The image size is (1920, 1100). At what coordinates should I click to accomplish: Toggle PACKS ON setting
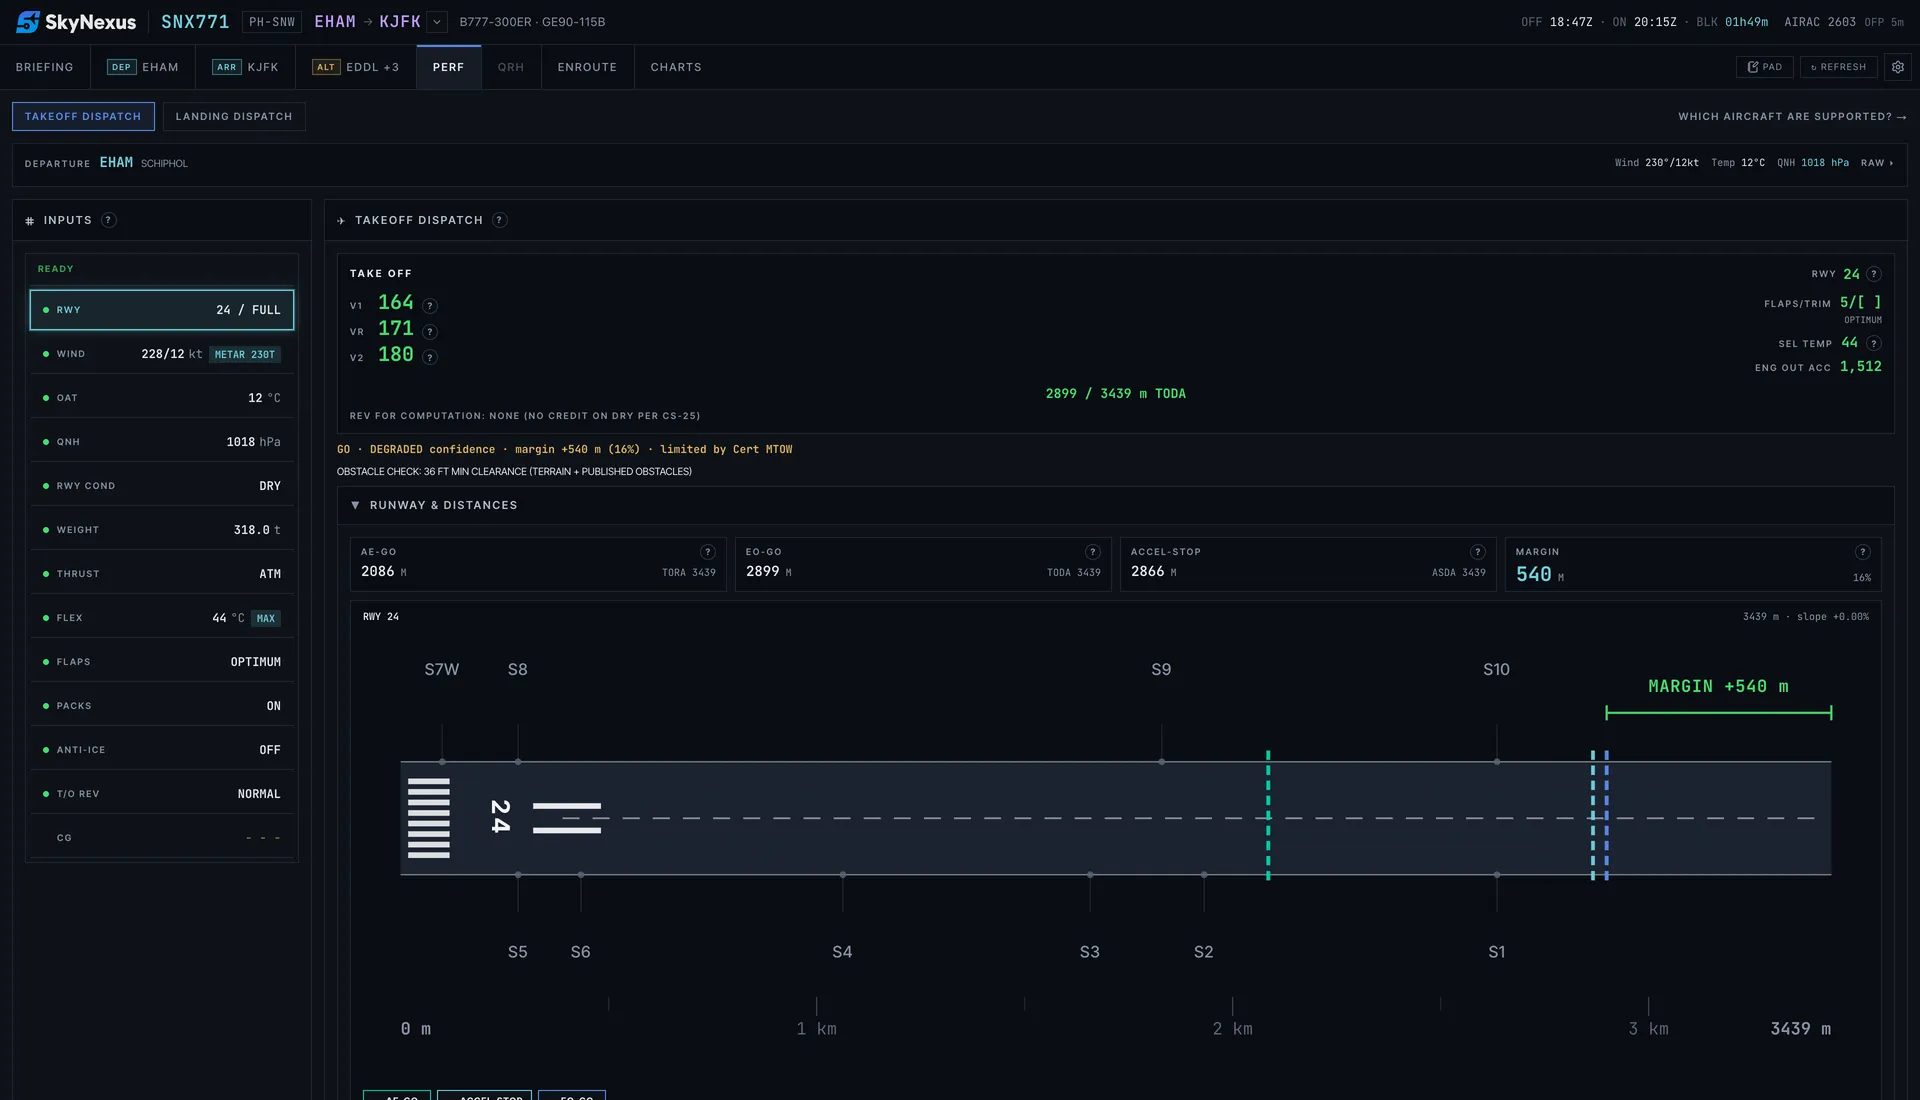click(x=162, y=706)
